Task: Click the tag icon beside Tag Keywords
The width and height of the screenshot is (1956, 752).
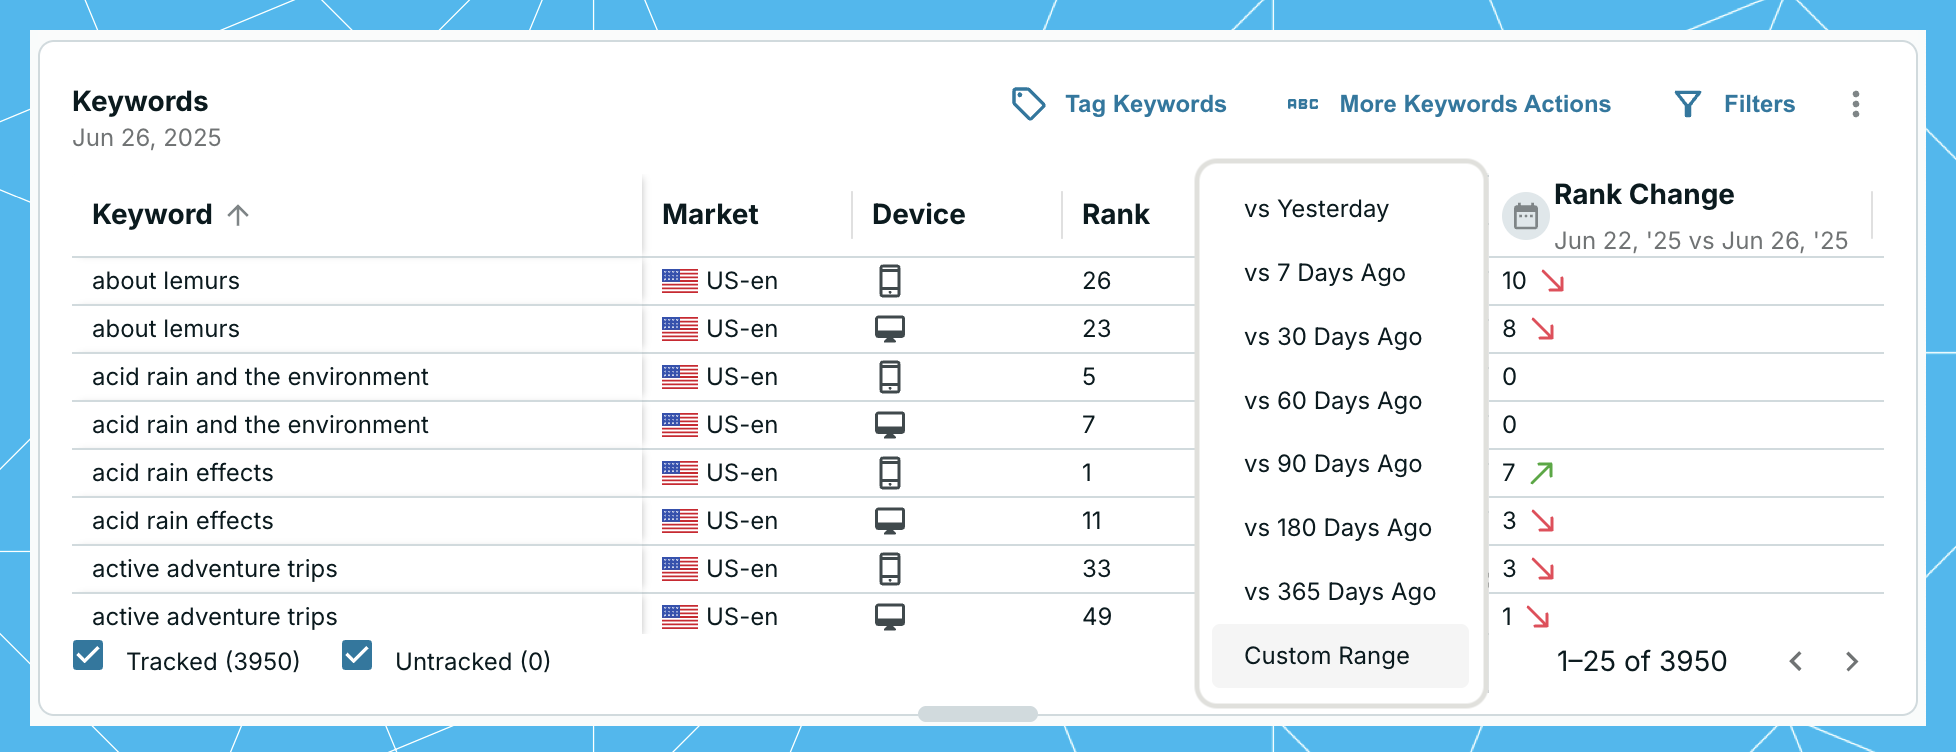Action: click(1028, 104)
